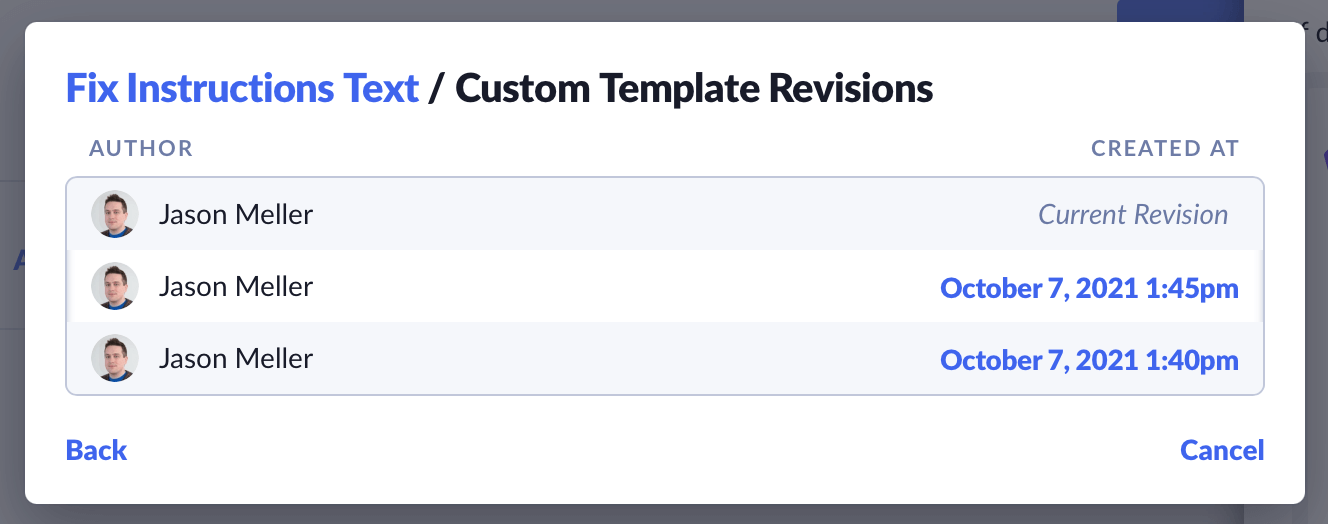Image resolution: width=1328 pixels, height=524 pixels.
Task: Click the slash separator in the dialog title
Action: tap(436, 90)
